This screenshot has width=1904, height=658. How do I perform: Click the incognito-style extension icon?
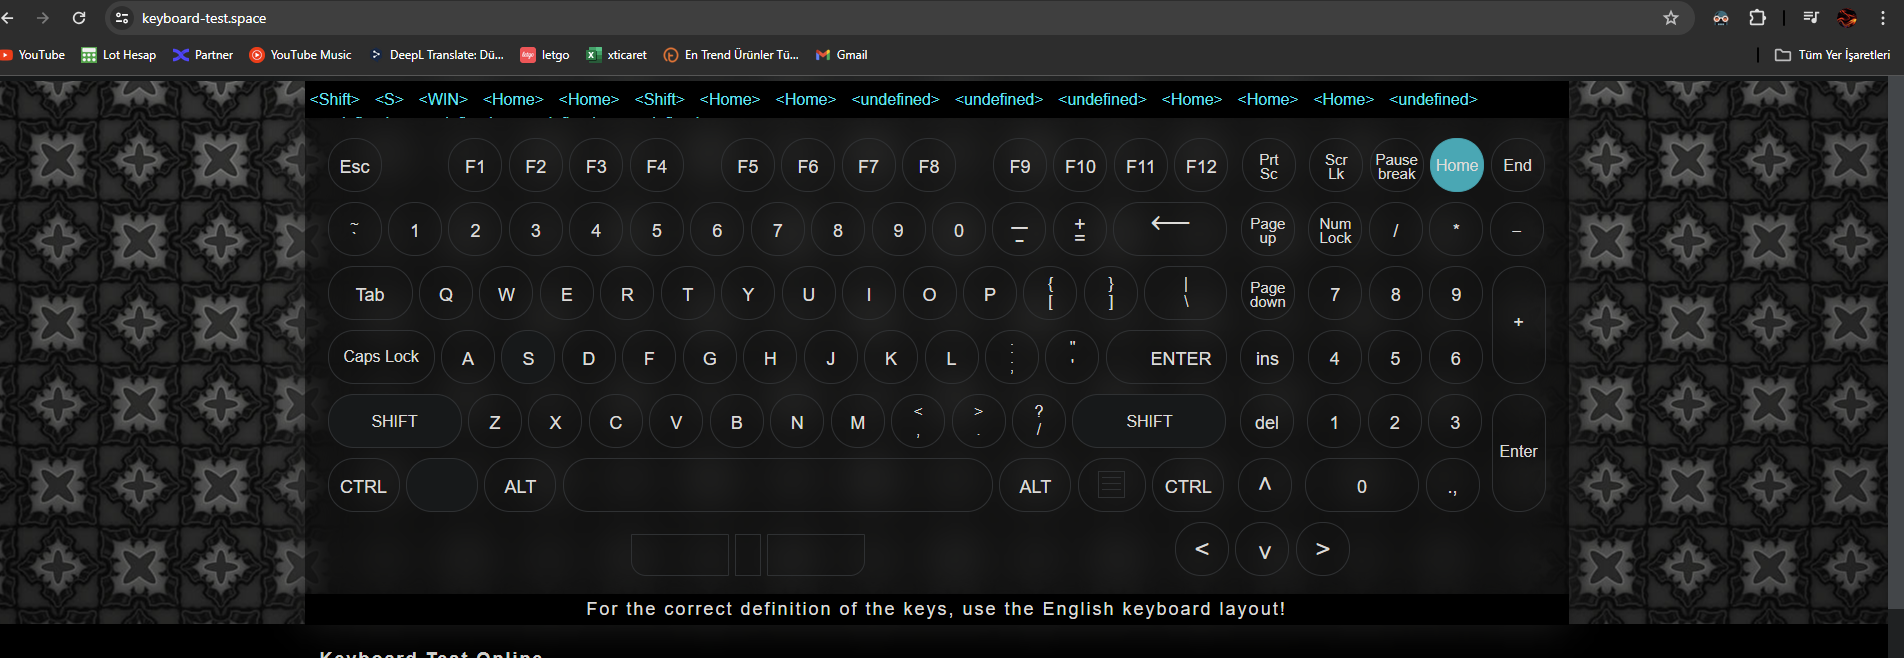pos(1721,18)
